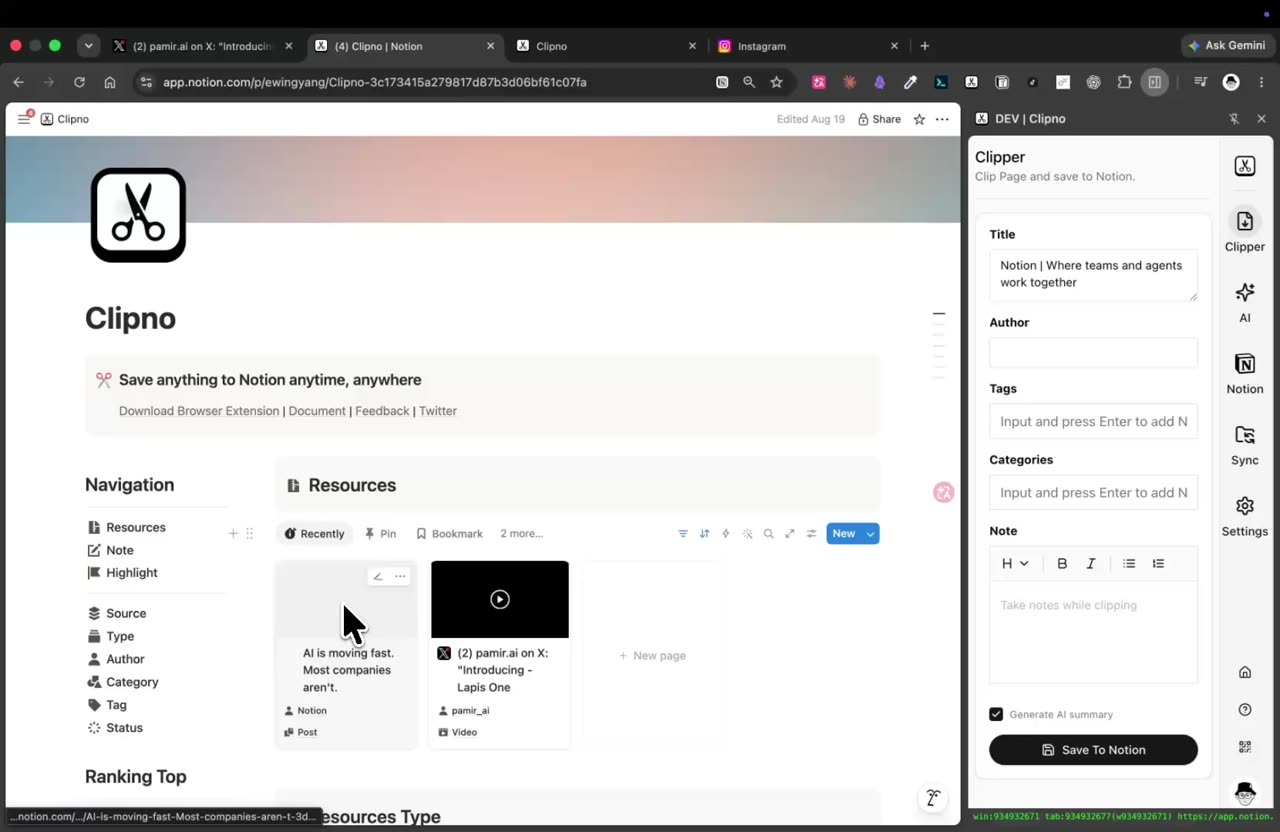Open database view settings icon
The width and height of the screenshot is (1280, 832).
811,534
